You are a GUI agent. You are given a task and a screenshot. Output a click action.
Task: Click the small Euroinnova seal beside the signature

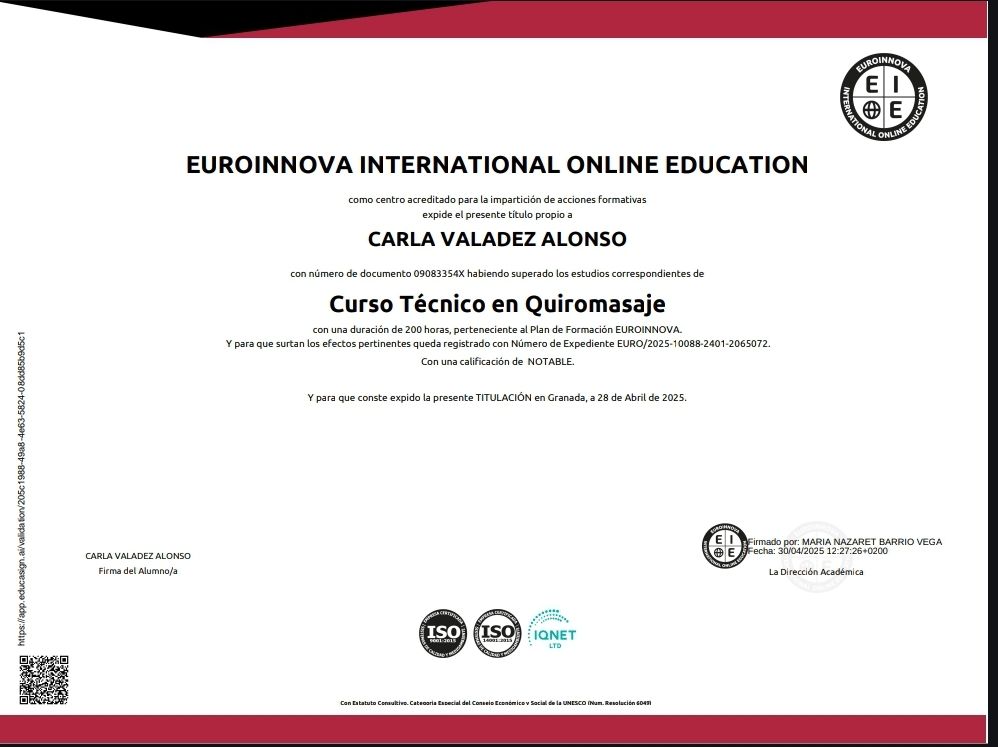click(724, 546)
